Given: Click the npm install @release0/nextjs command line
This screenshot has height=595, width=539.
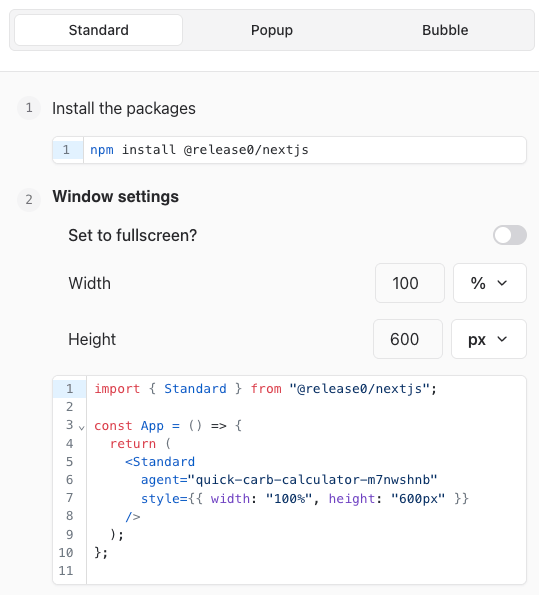Looking at the screenshot, I should point(199,150).
